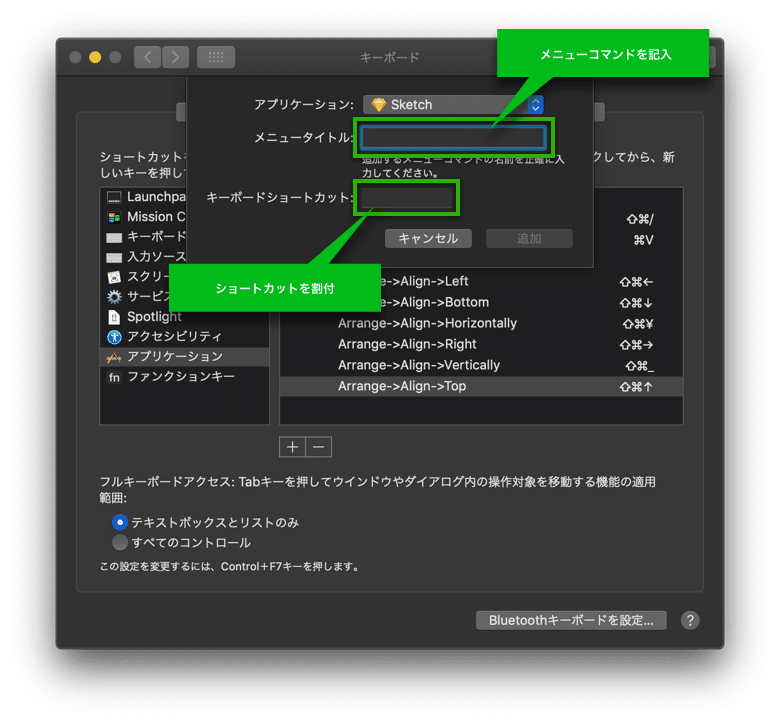Select アクセシビリティ in the sidebar list
Viewport: 780px width, 723px height.
click(x=185, y=336)
